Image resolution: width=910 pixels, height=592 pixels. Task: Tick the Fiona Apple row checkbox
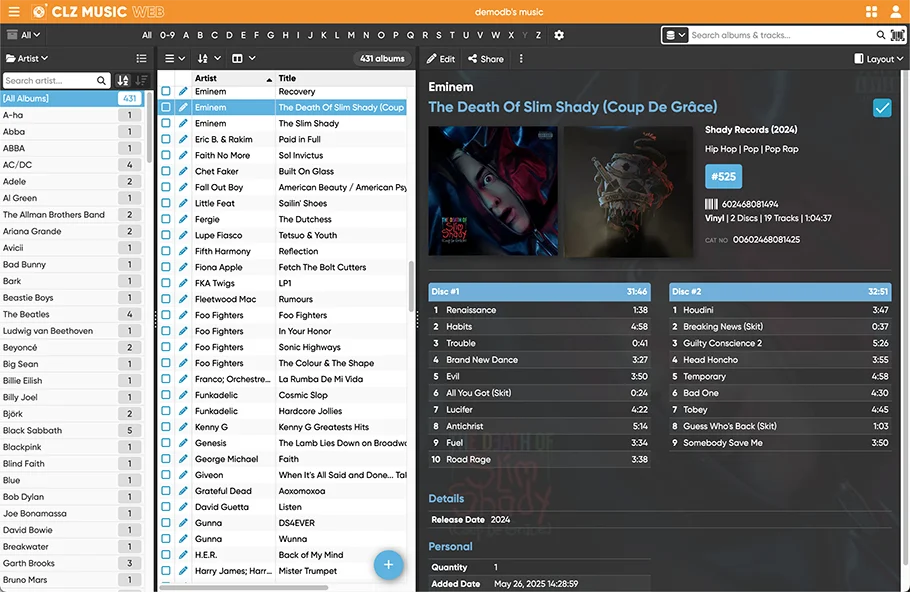tap(166, 267)
